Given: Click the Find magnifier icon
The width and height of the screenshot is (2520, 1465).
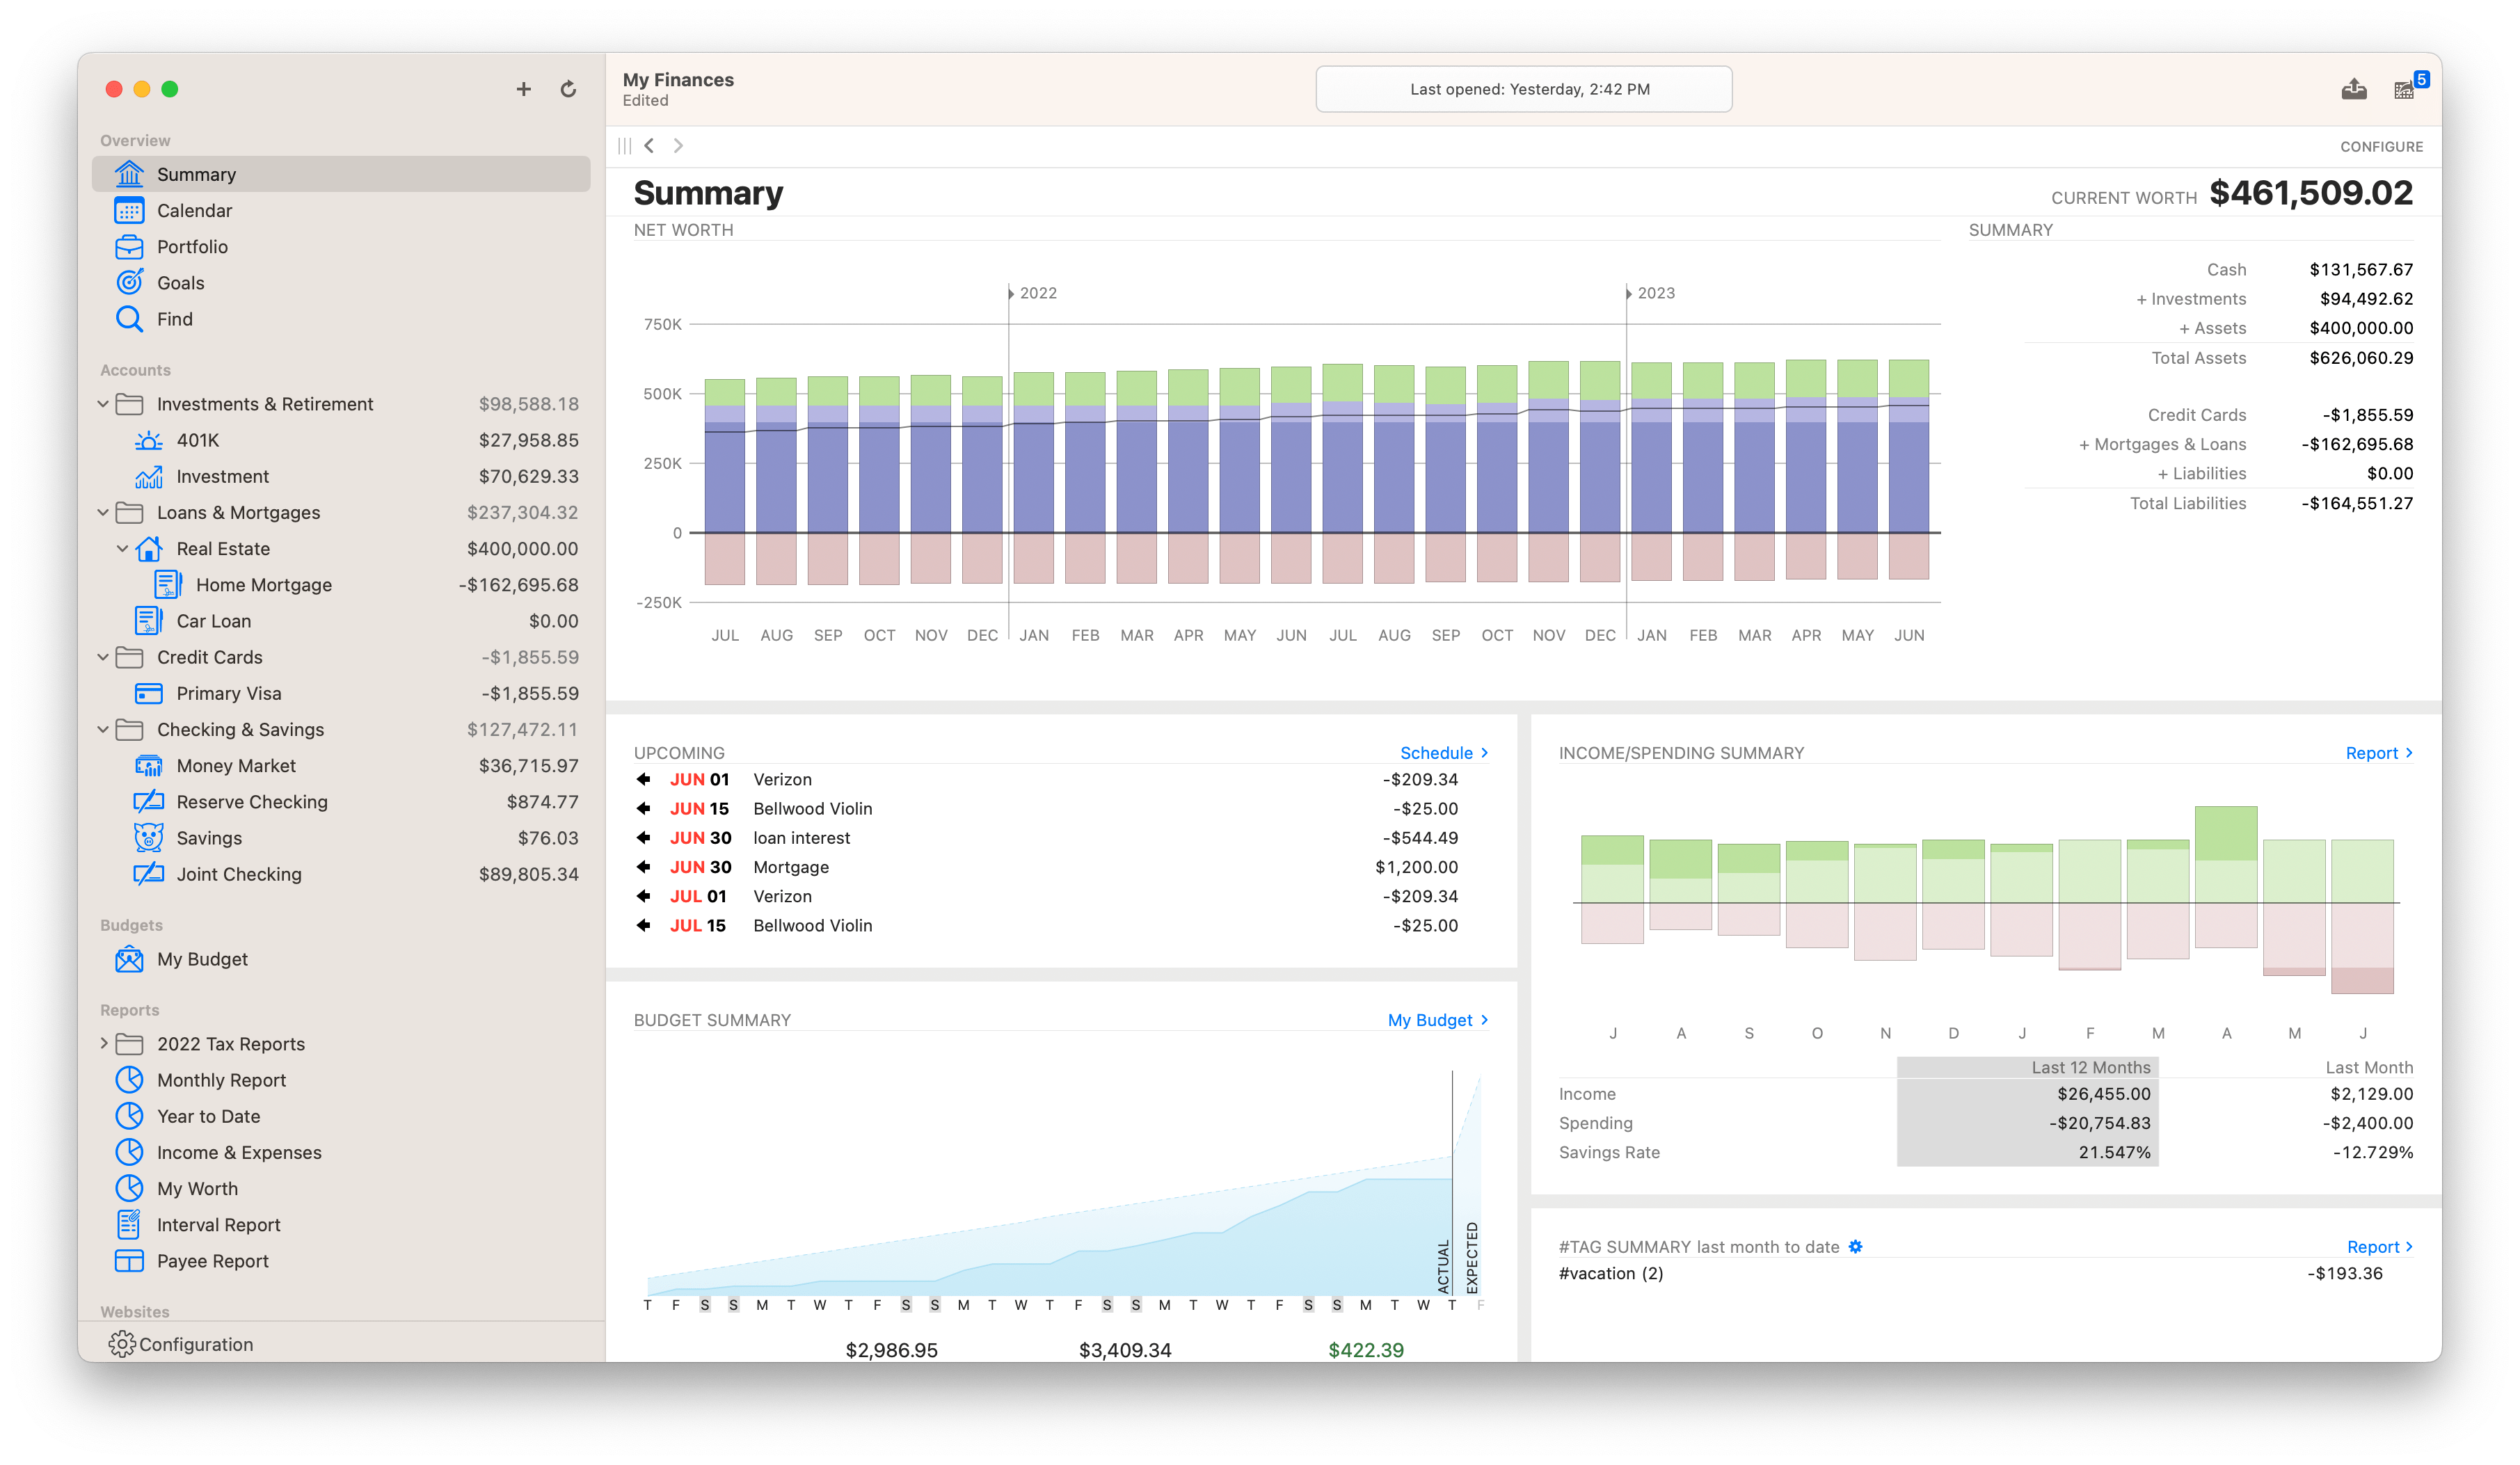Looking at the screenshot, I should tap(130, 318).
